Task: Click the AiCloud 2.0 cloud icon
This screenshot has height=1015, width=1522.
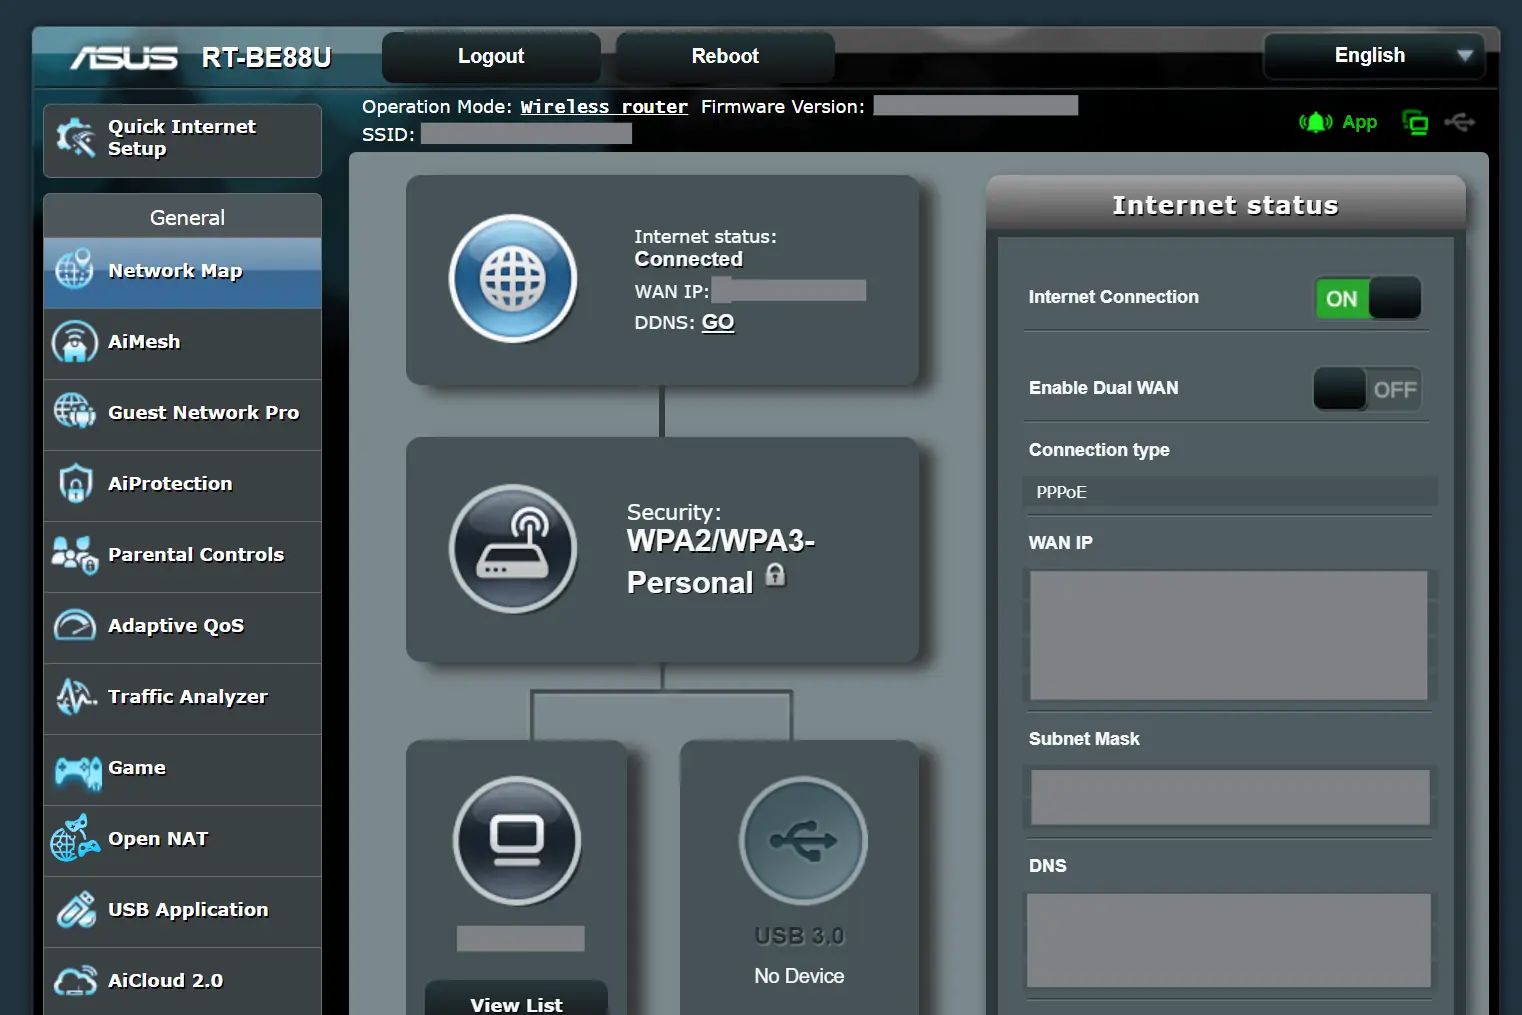Action: pyautogui.click(x=76, y=980)
